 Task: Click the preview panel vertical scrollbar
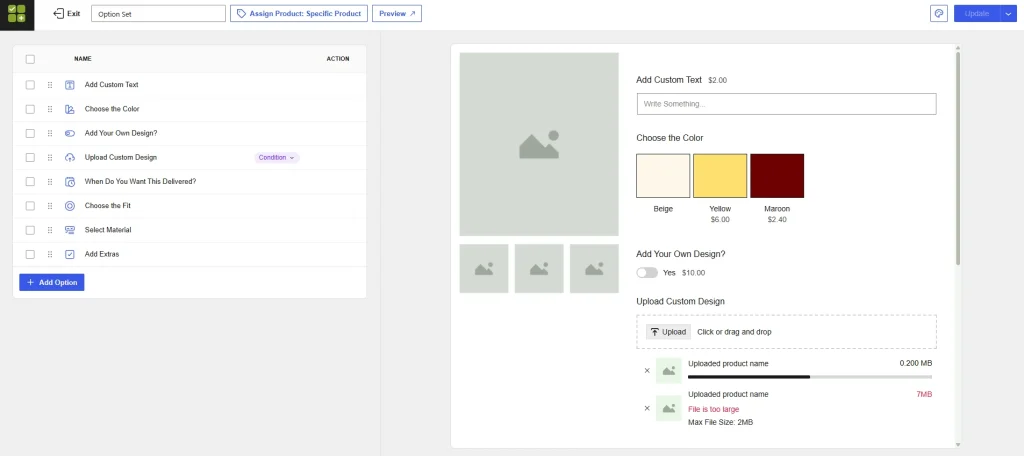(x=958, y=158)
